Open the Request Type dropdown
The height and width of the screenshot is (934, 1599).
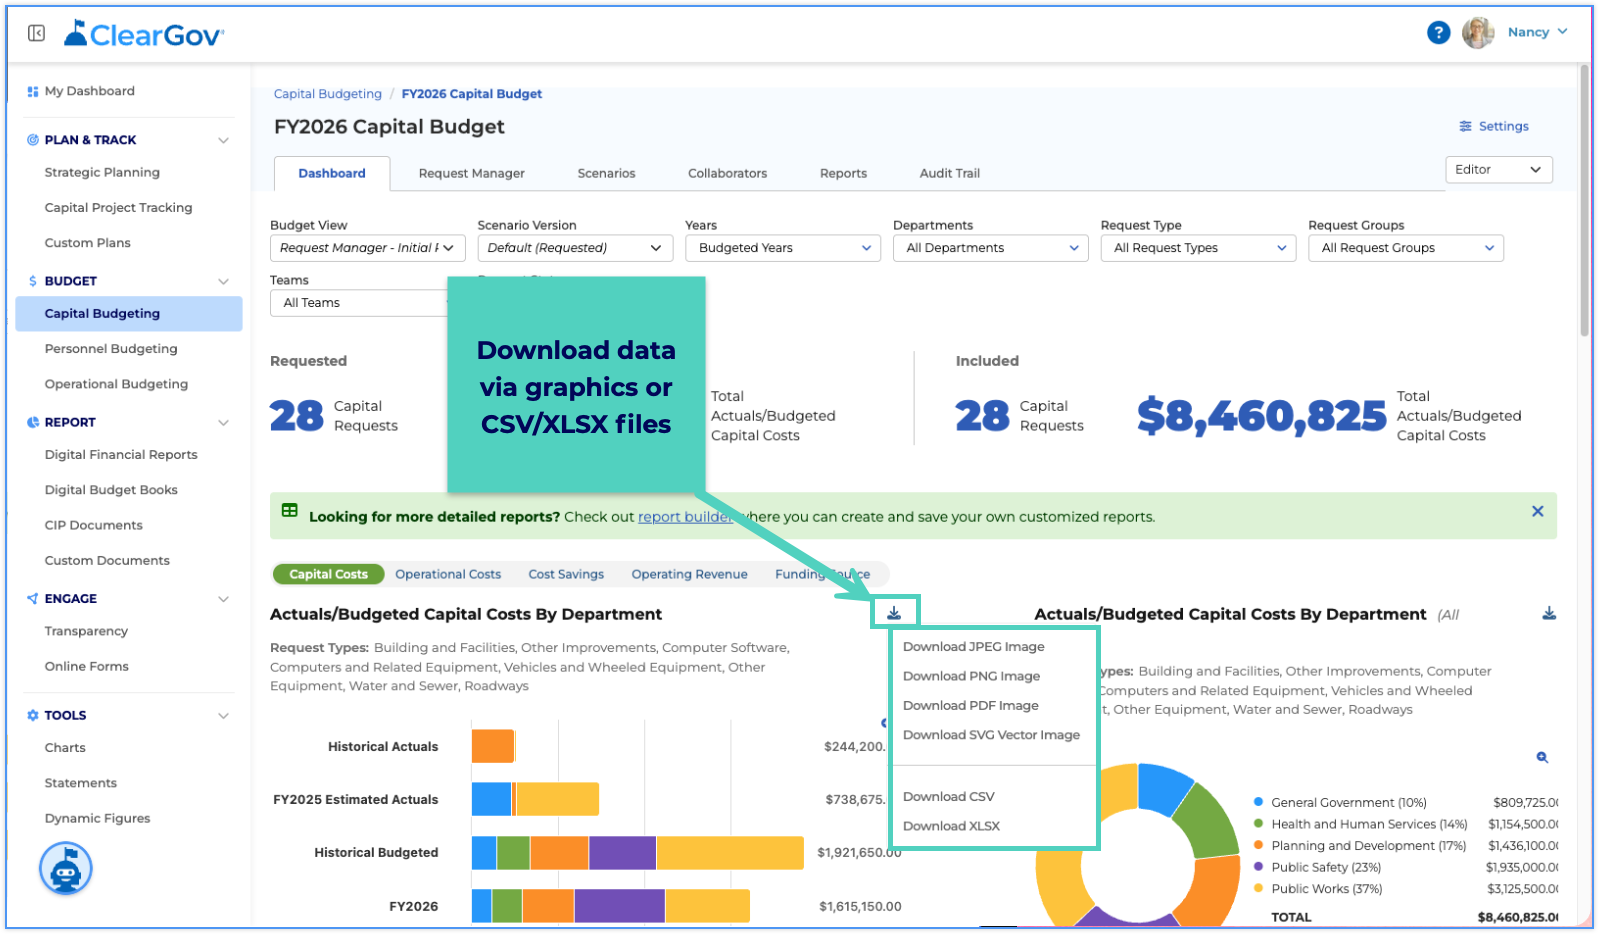tap(1198, 248)
